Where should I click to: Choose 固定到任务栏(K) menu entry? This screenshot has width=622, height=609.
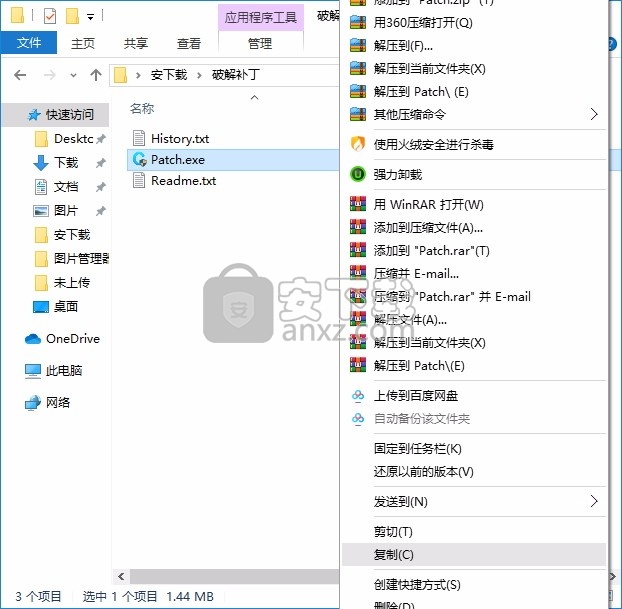click(473, 448)
